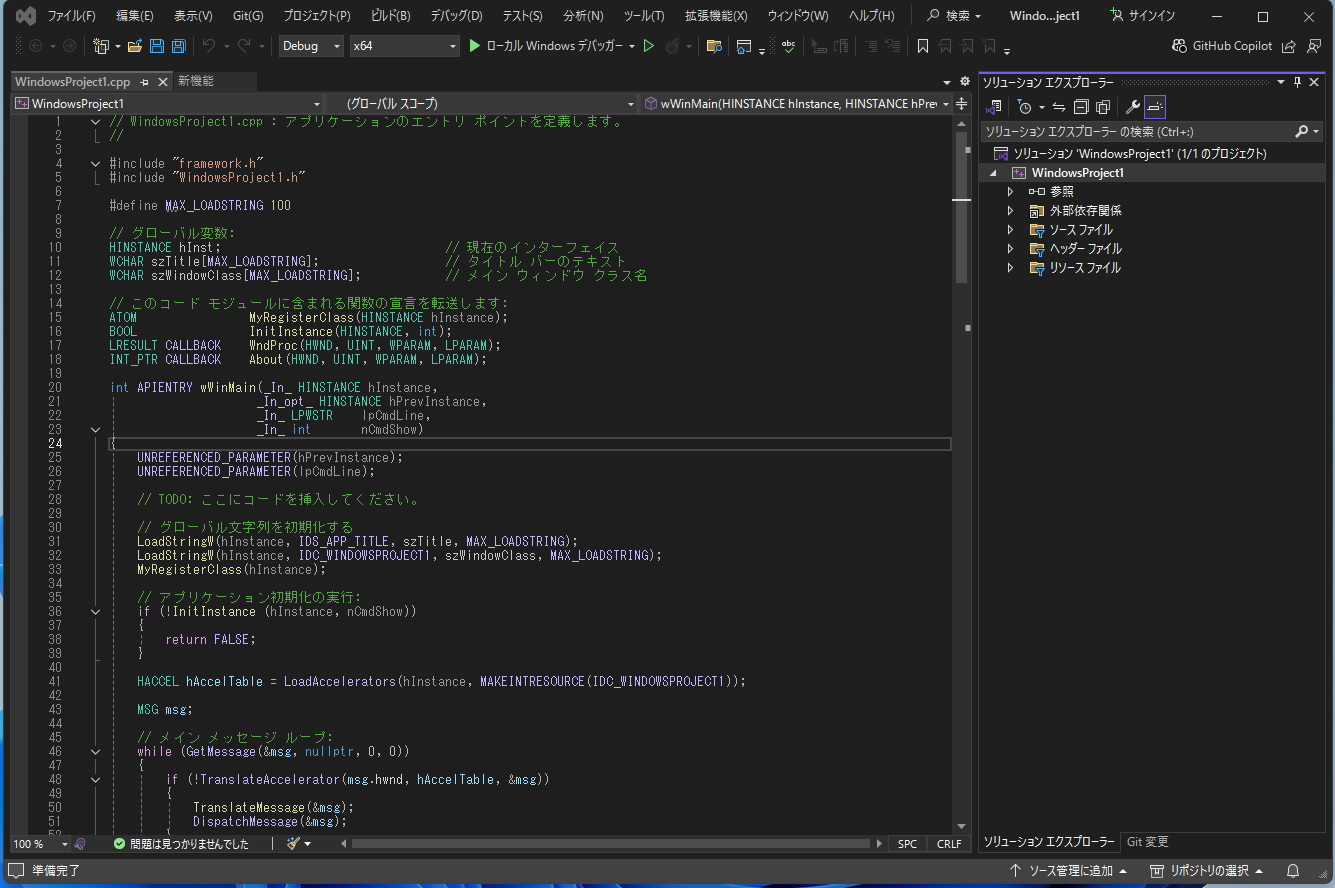This screenshot has height=888, width=1335.
Task: Click the Visual Studio logo icon
Action: (x=25, y=16)
